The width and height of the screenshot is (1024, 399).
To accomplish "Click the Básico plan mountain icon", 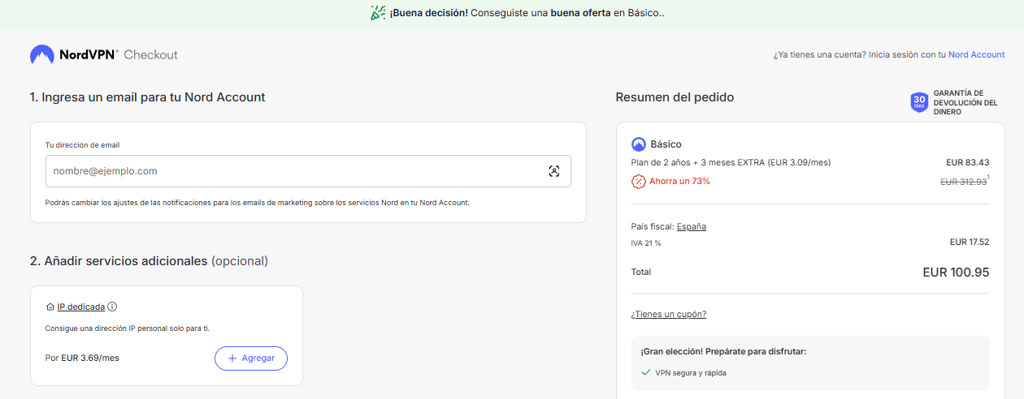I will point(638,144).
